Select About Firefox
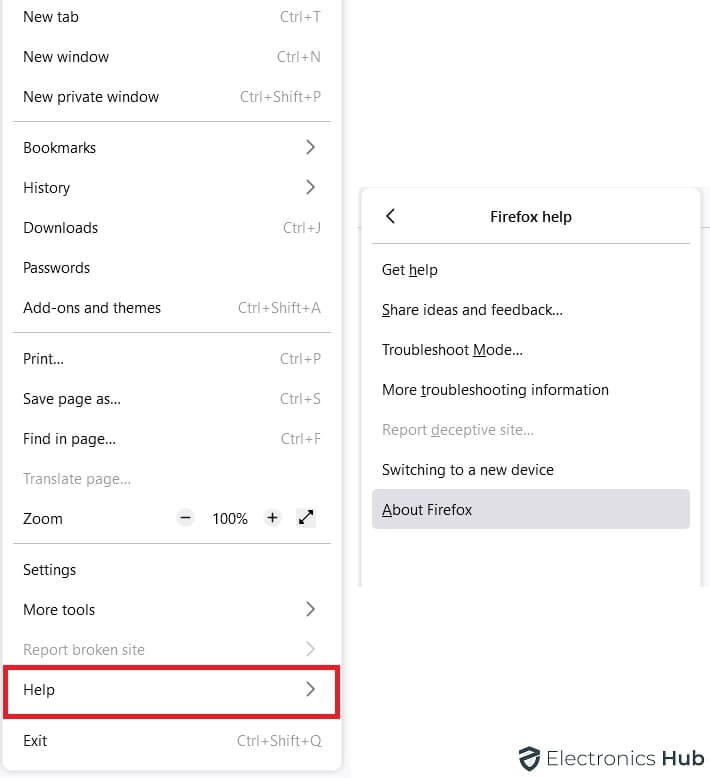Viewport: 710px width, 778px height. (x=427, y=510)
